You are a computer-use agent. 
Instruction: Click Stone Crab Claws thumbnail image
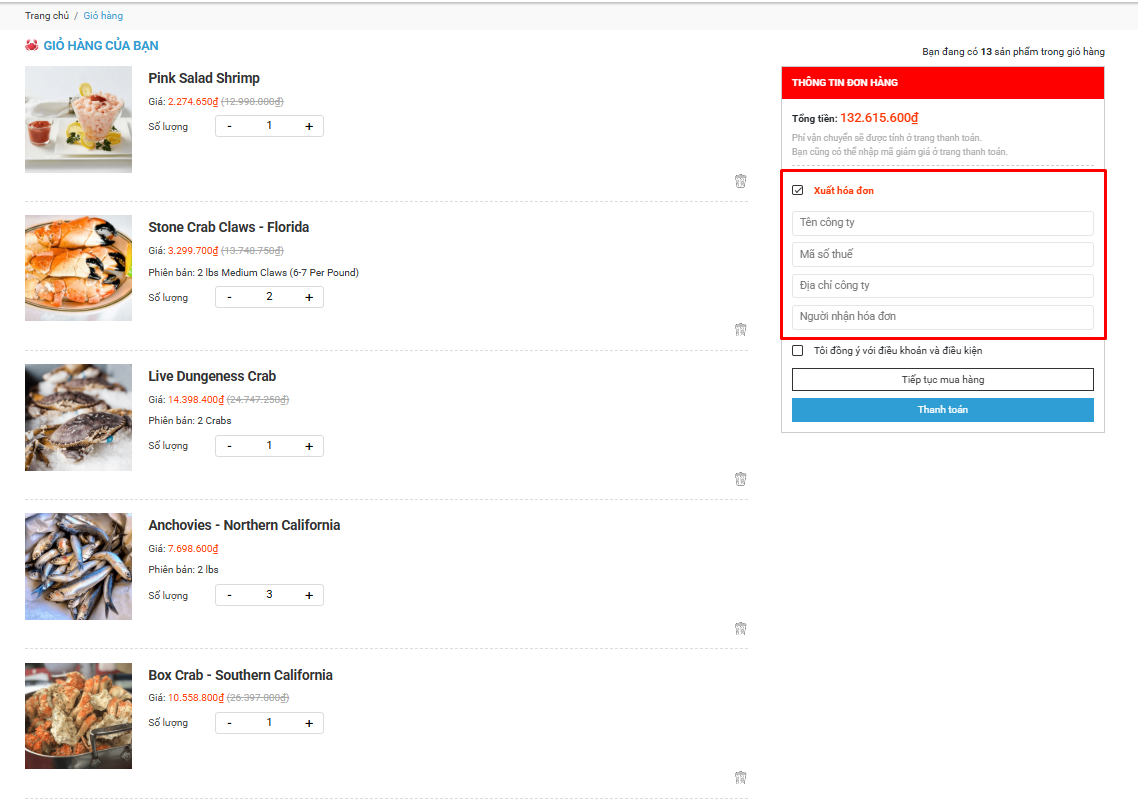[78, 268]
